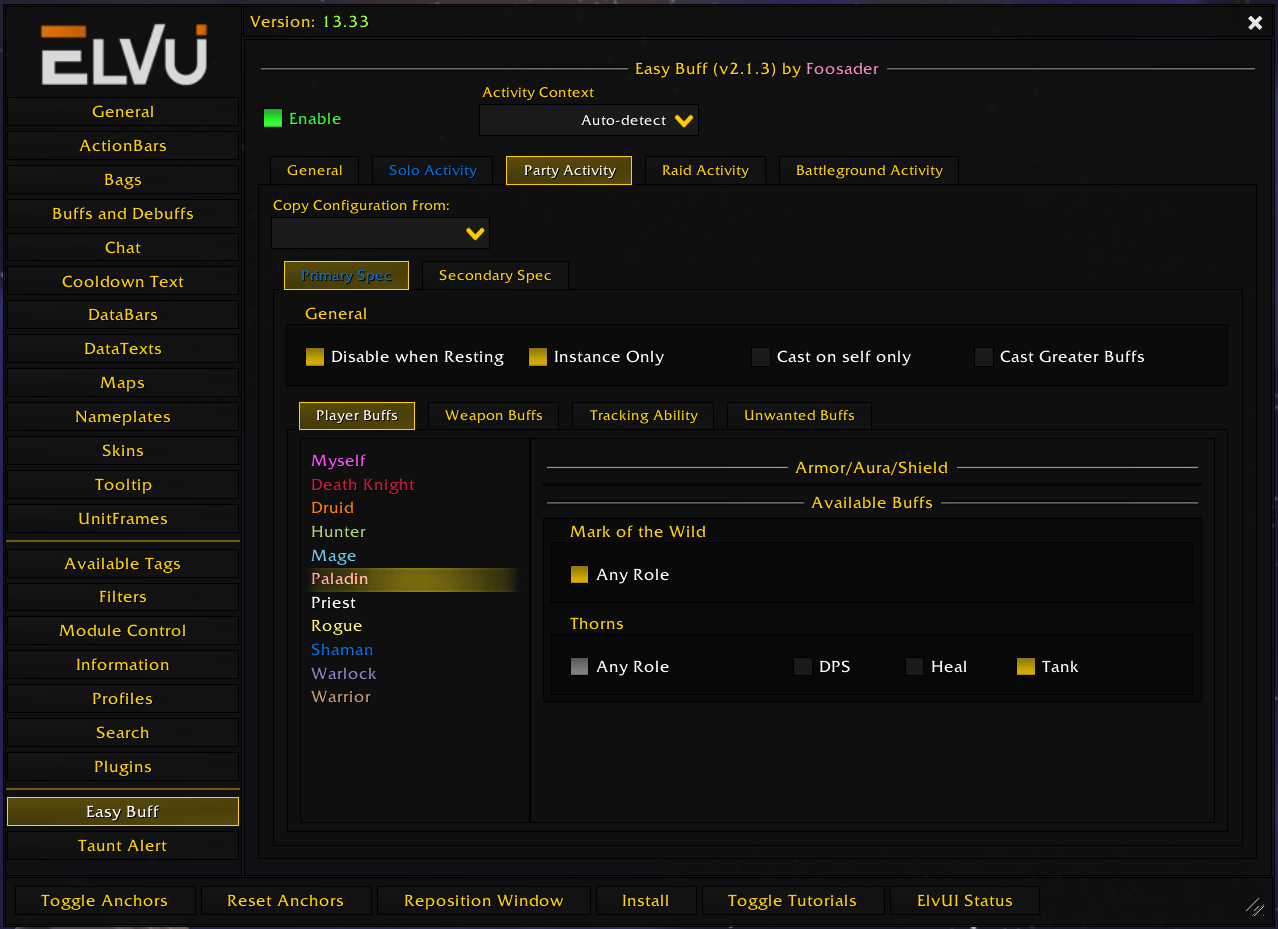Open ActionBars settings

coord(123,146)
